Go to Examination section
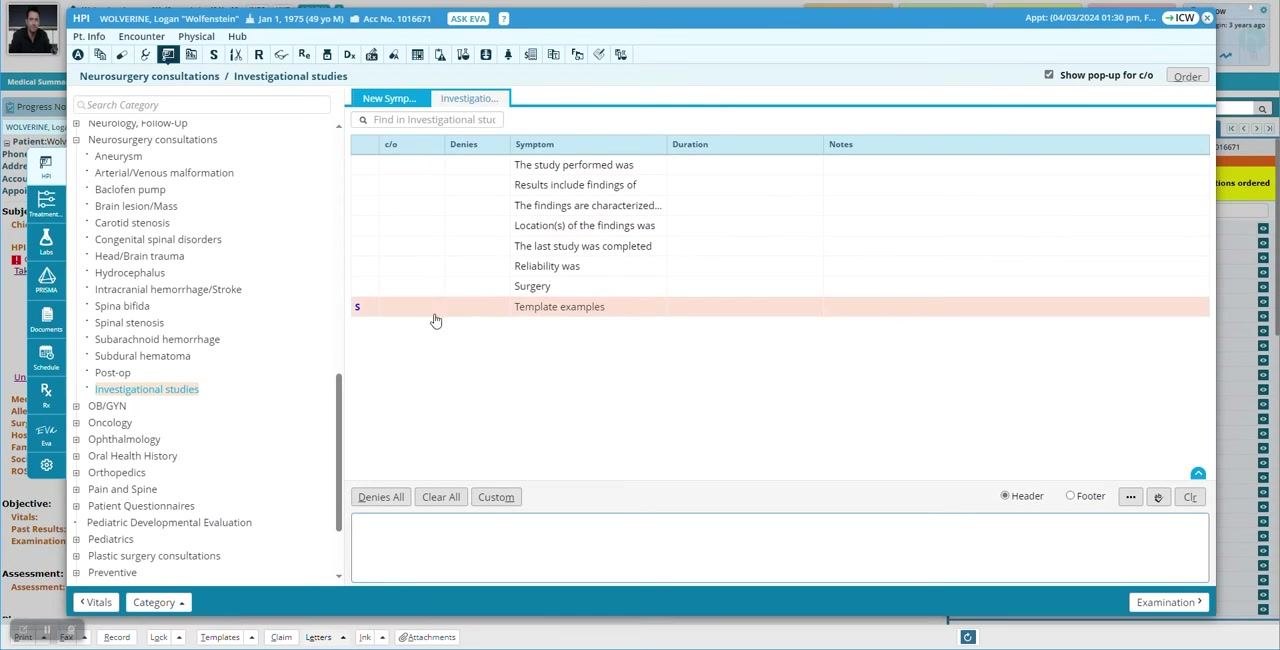This screenshot has width=1280, height=650. (1169, 602)
